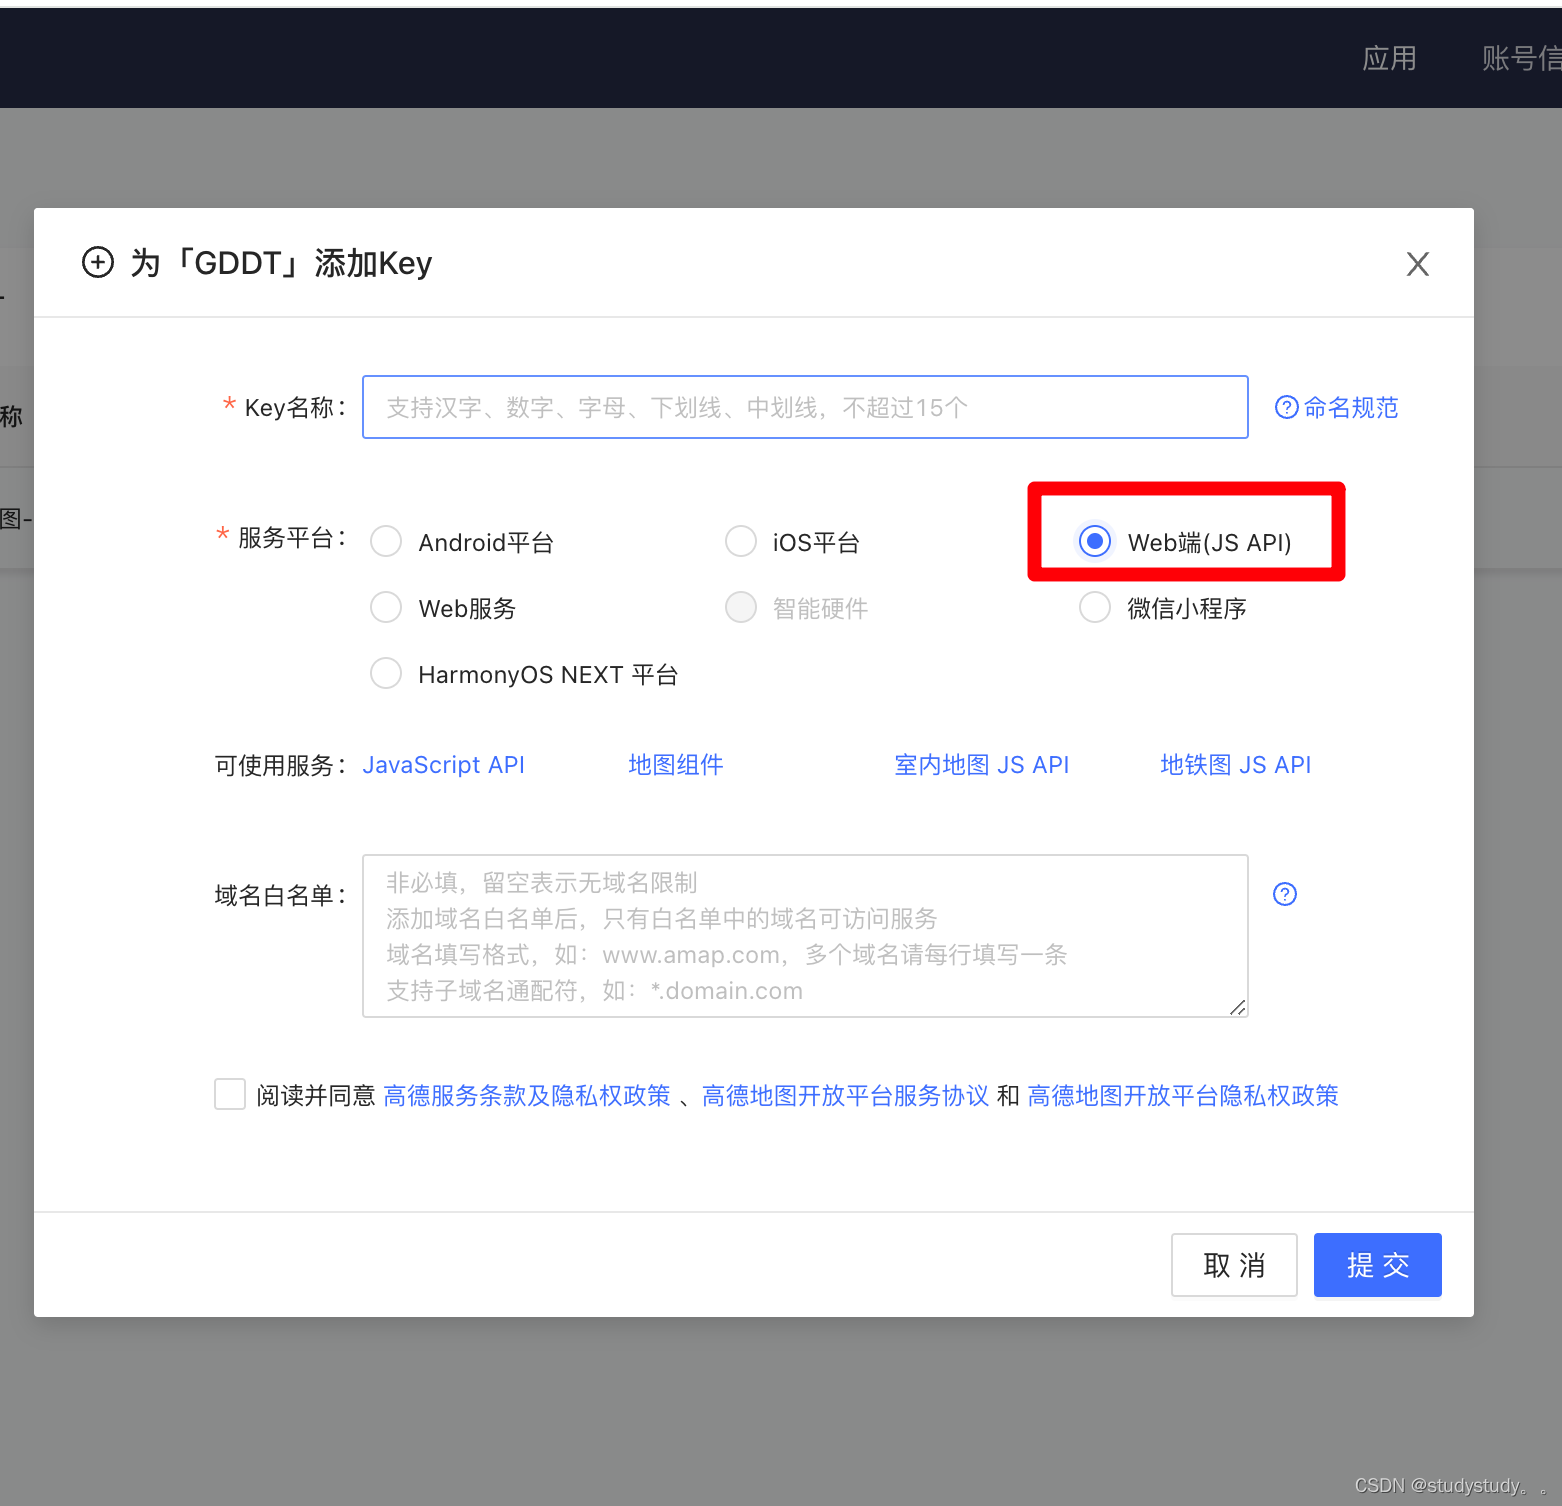Select the iOS平台 radio button
1562x1506 pixels.
[740, 541]
